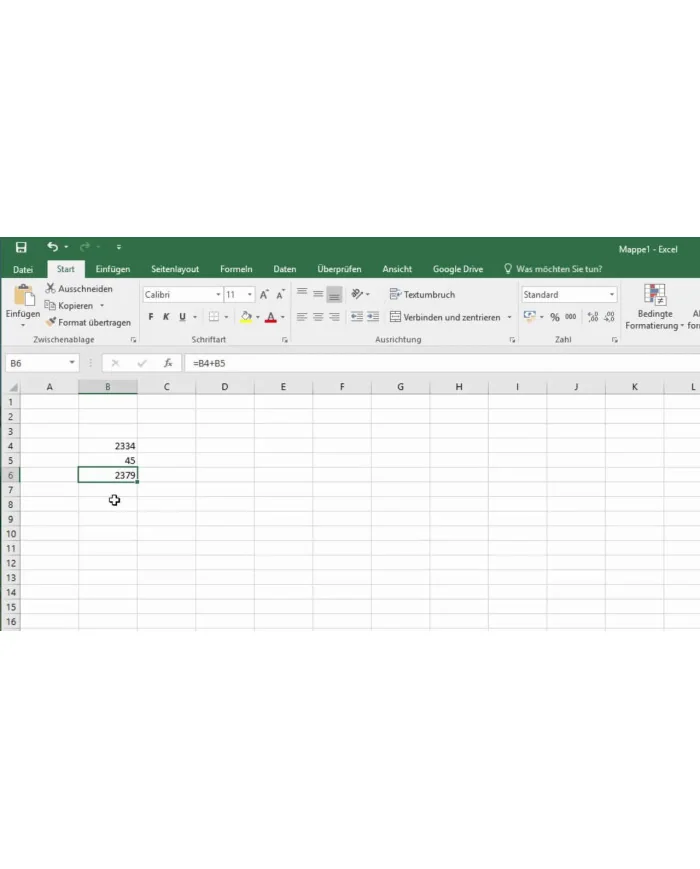This screenshot has width=700, height=869.
Task: Expand the Einfügen paste options arrow
Action: tap(23, 325)
